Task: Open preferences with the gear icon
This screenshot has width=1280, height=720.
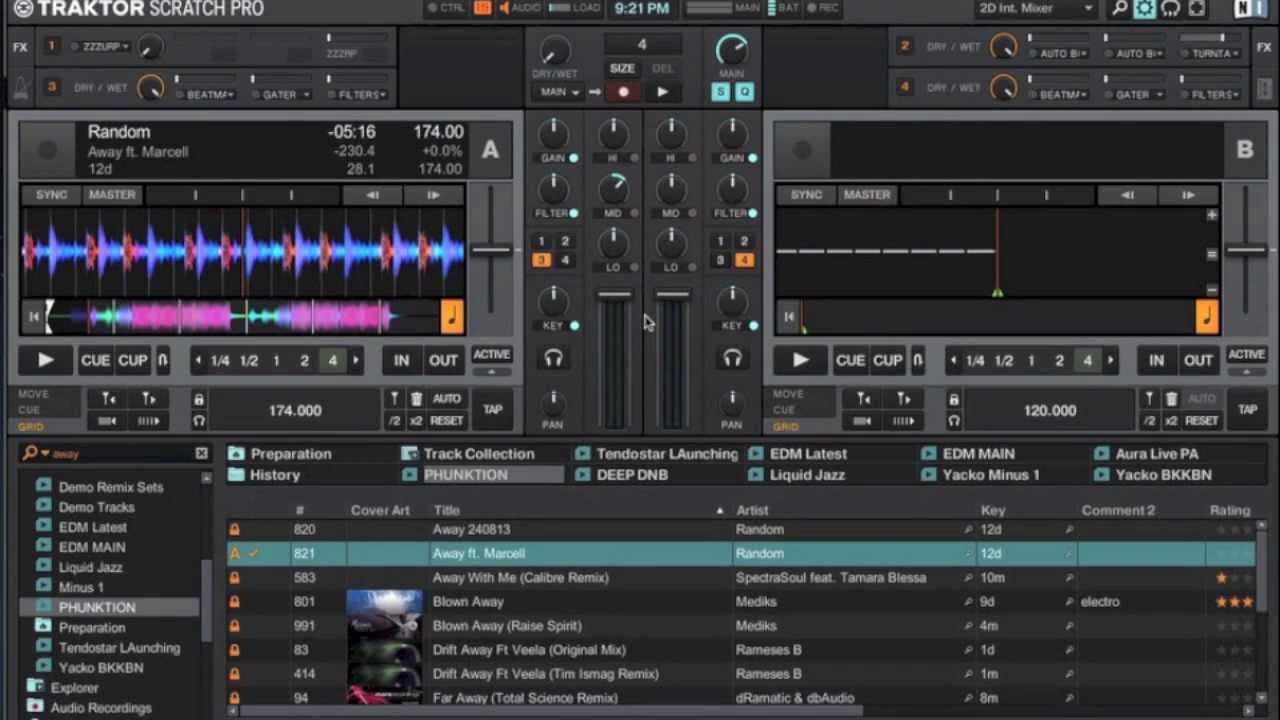Action: (1145, 9)
